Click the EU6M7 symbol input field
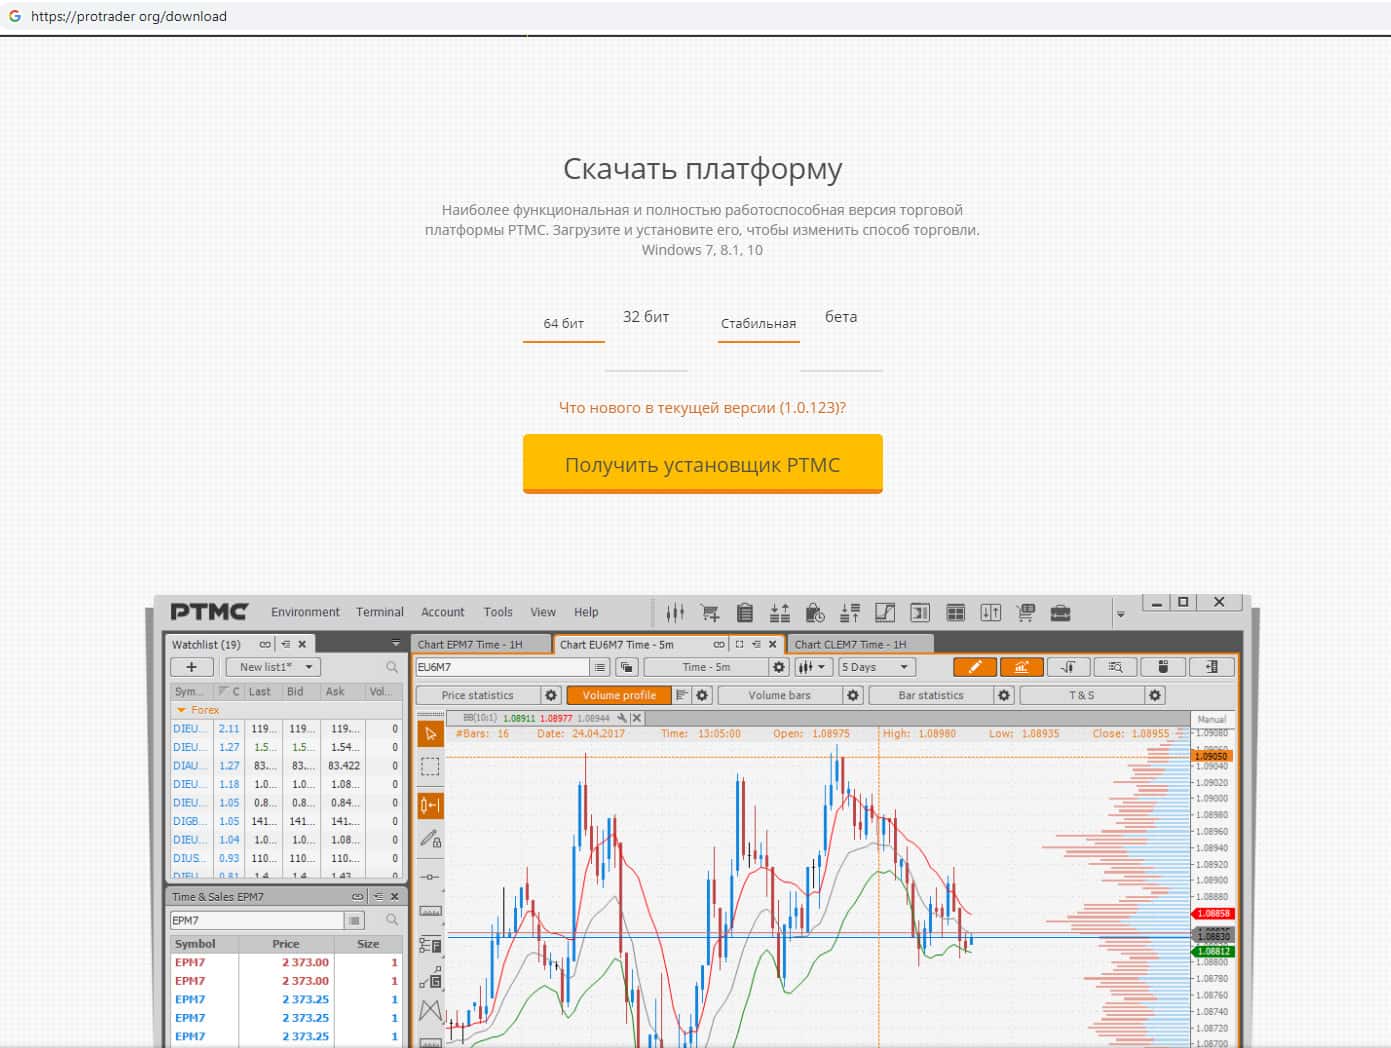Screen dimensions: 1391x1048 [502, 667]
